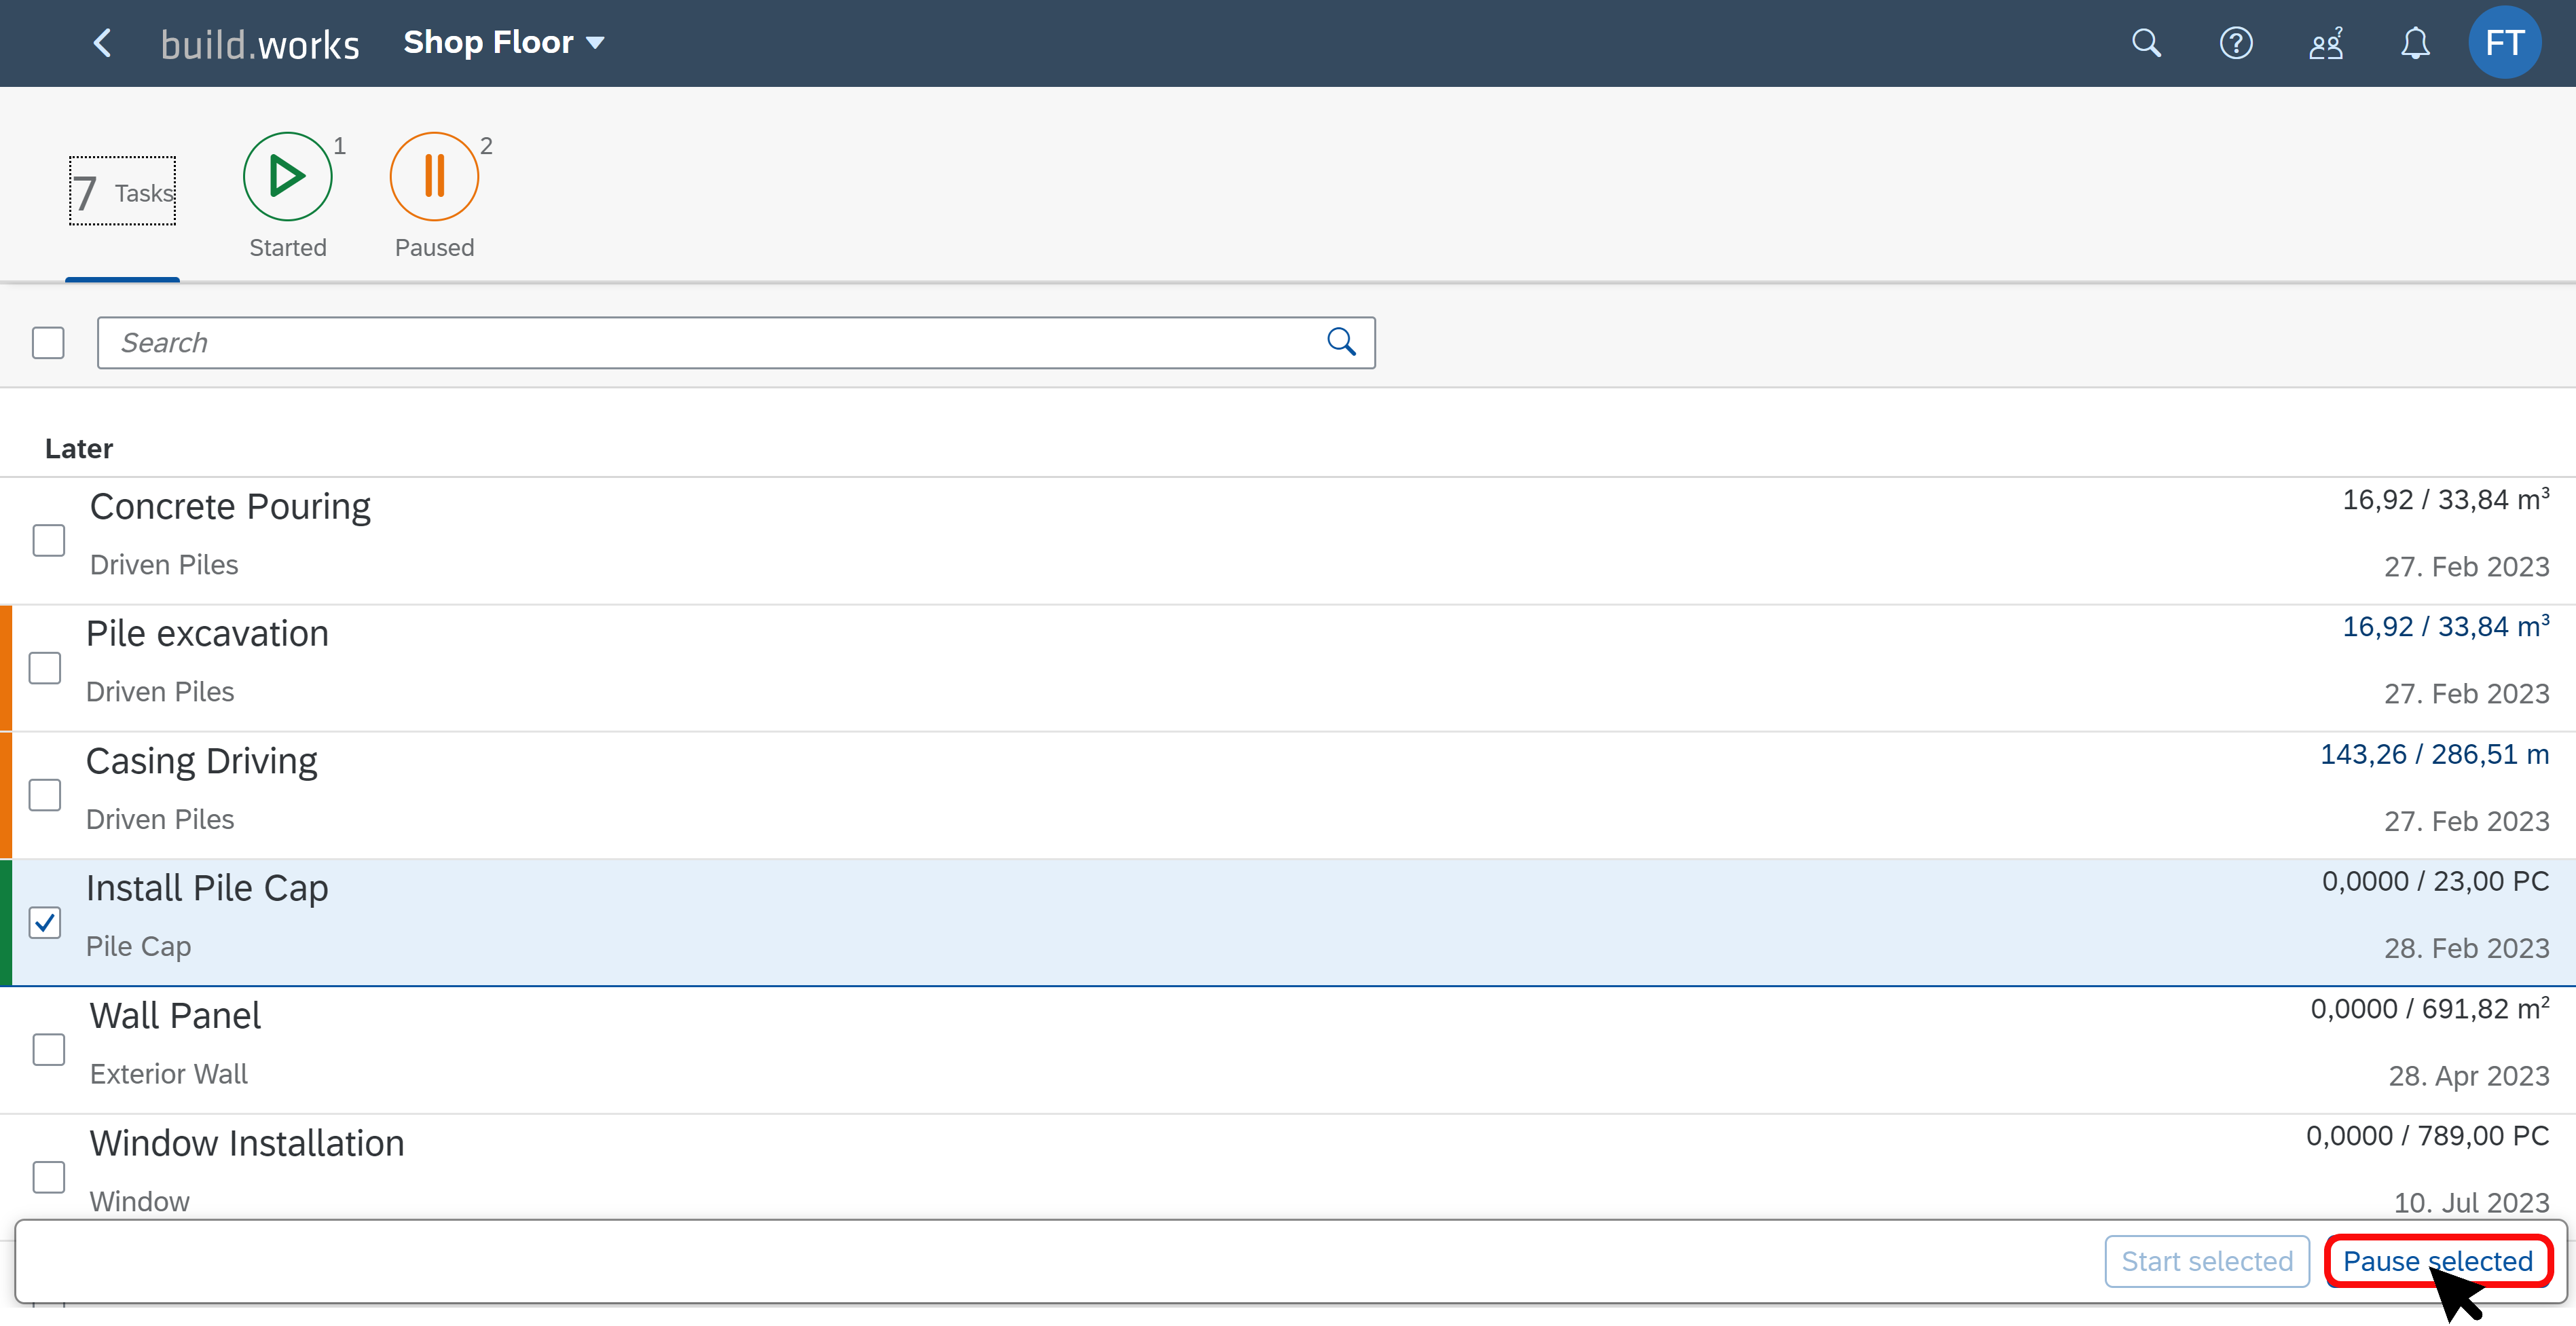Expand the Shop Floor dropdown
The height and width of the screenshot is (1326, 2576).
(503, 43)
